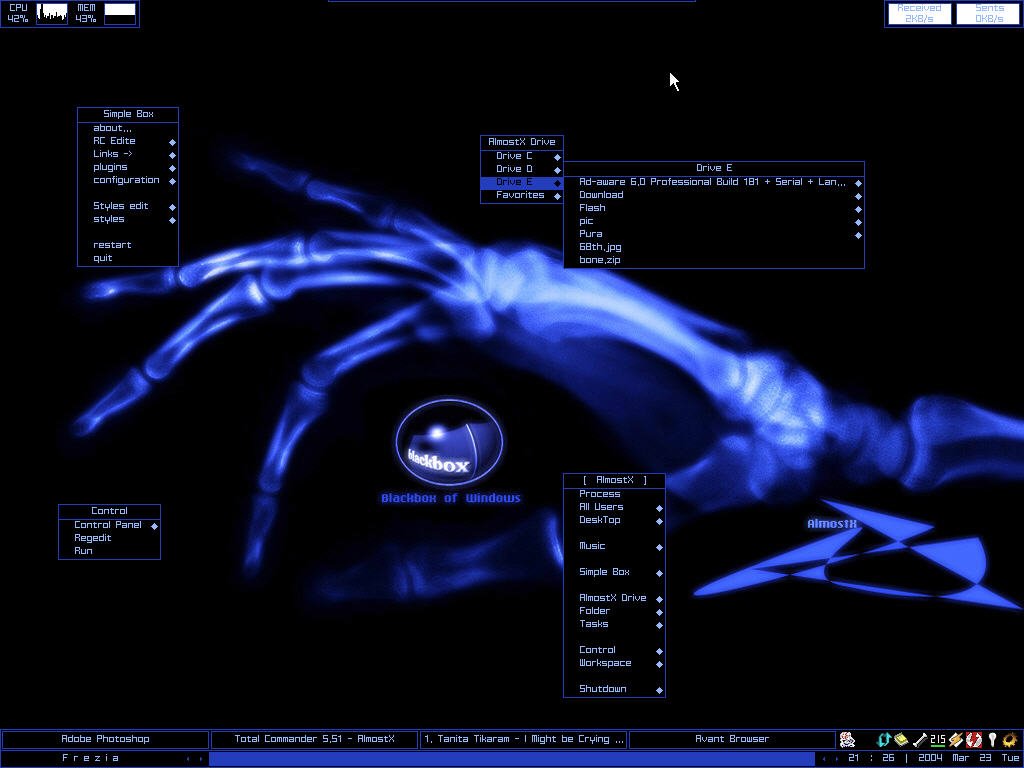
Task: Switch to Total Commander 5.51 taskbar button
Action: tap(314, 739)
